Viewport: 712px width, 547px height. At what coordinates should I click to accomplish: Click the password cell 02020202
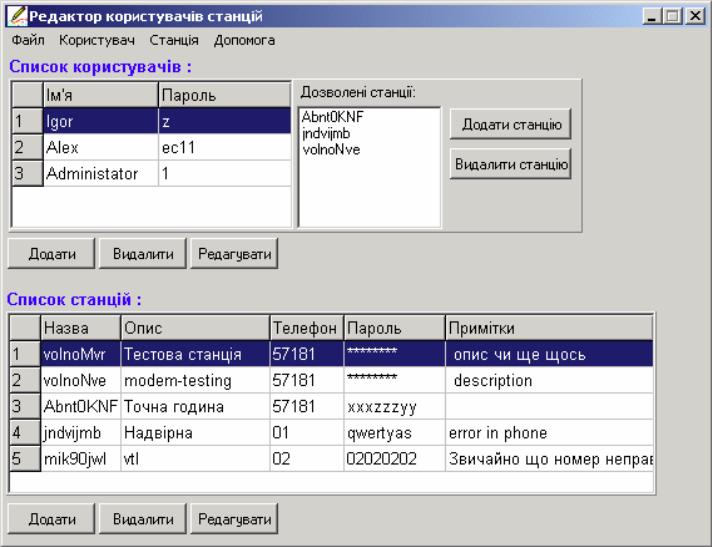pyautogui.click(x=394, y=458)
